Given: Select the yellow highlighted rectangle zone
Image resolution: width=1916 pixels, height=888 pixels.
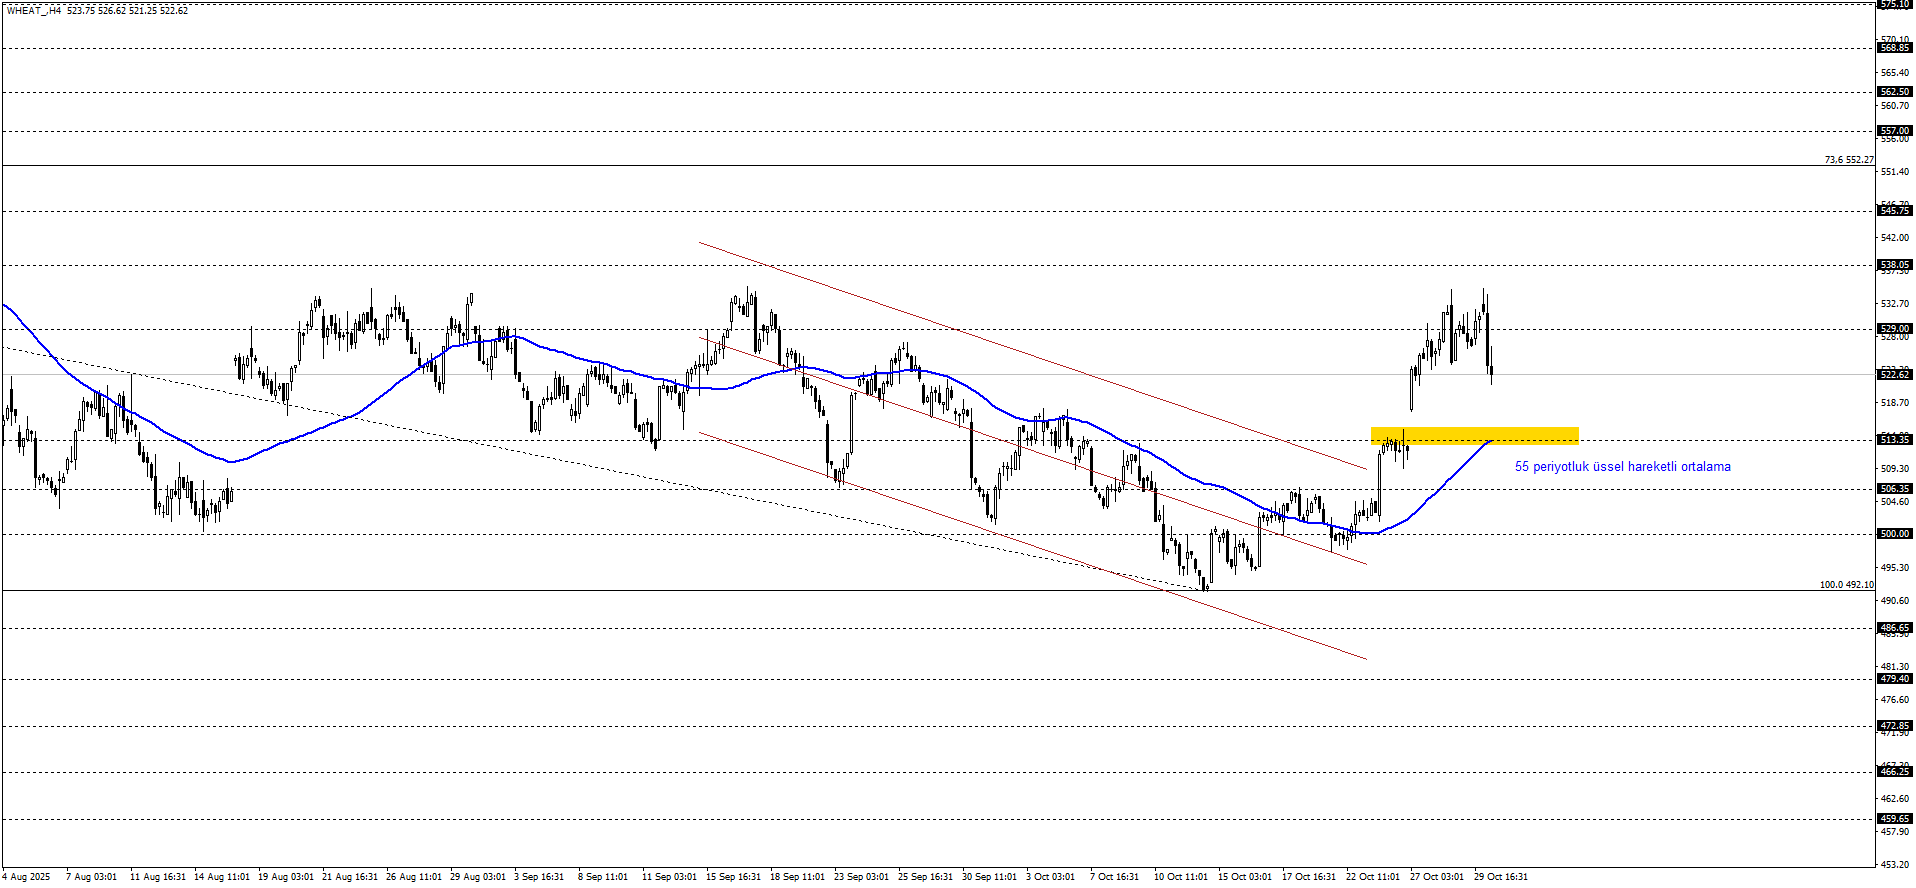Looking at the screenshot, I should click(1474, 435).
